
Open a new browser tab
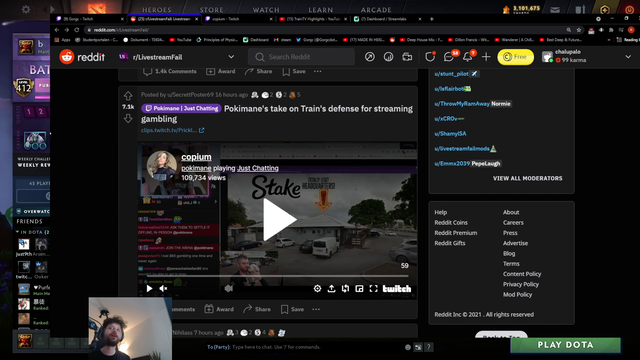click(x=432, y=19)
